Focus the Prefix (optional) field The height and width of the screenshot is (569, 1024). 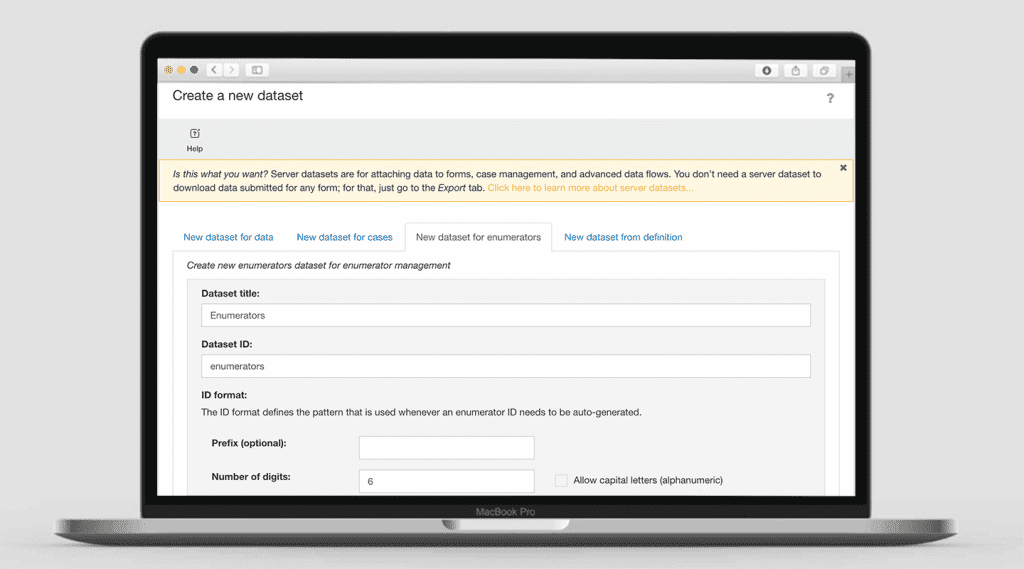coord(447,447)
